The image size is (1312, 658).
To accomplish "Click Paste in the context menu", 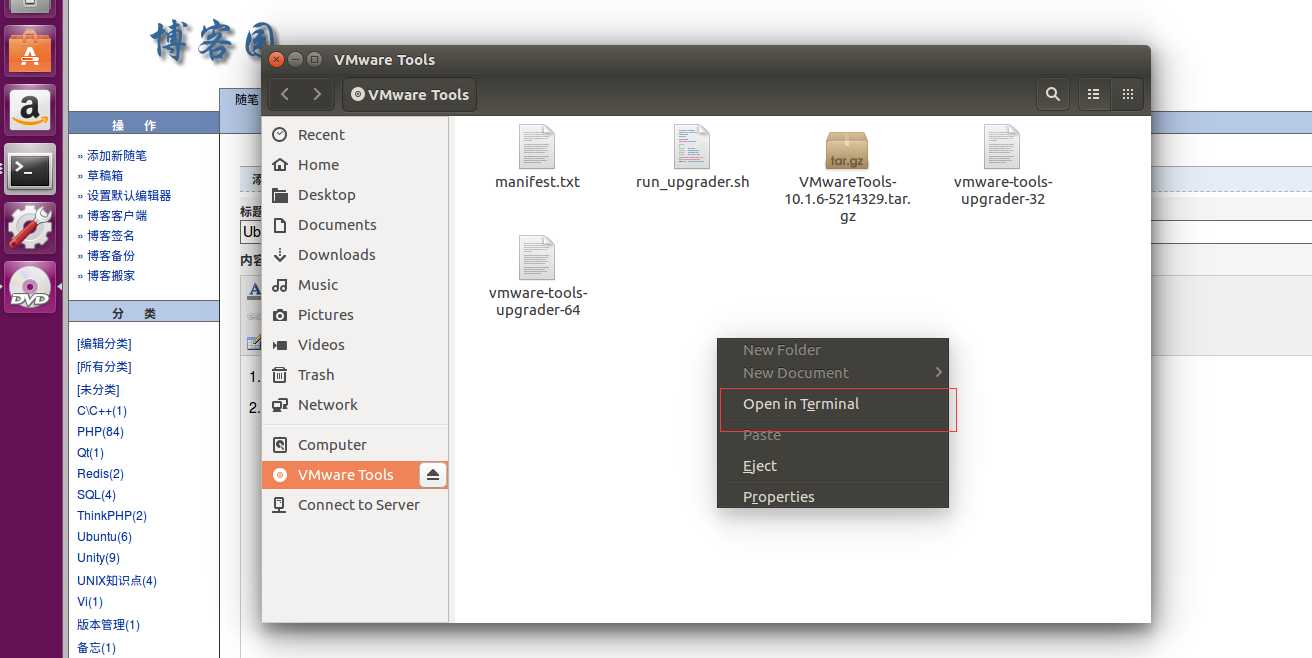I will [832, 435].
